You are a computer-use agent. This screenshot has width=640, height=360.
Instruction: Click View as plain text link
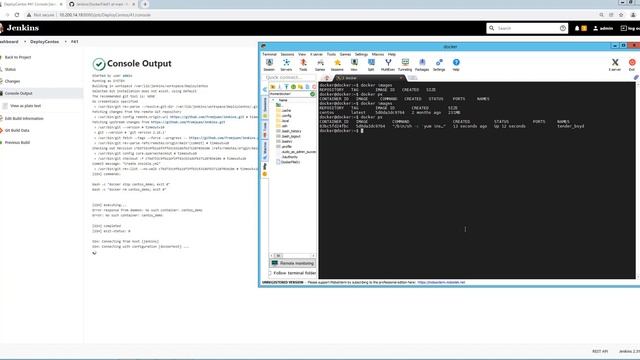[25, 106]
